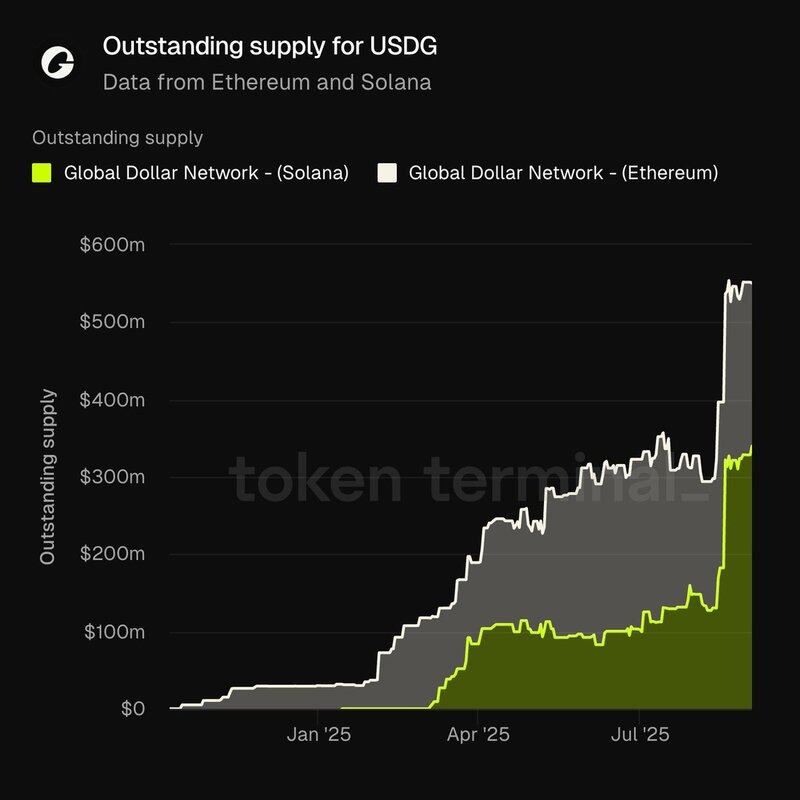Select the $200m y-axis label
This screenshot has width=800, height=800.
[112, 554]
